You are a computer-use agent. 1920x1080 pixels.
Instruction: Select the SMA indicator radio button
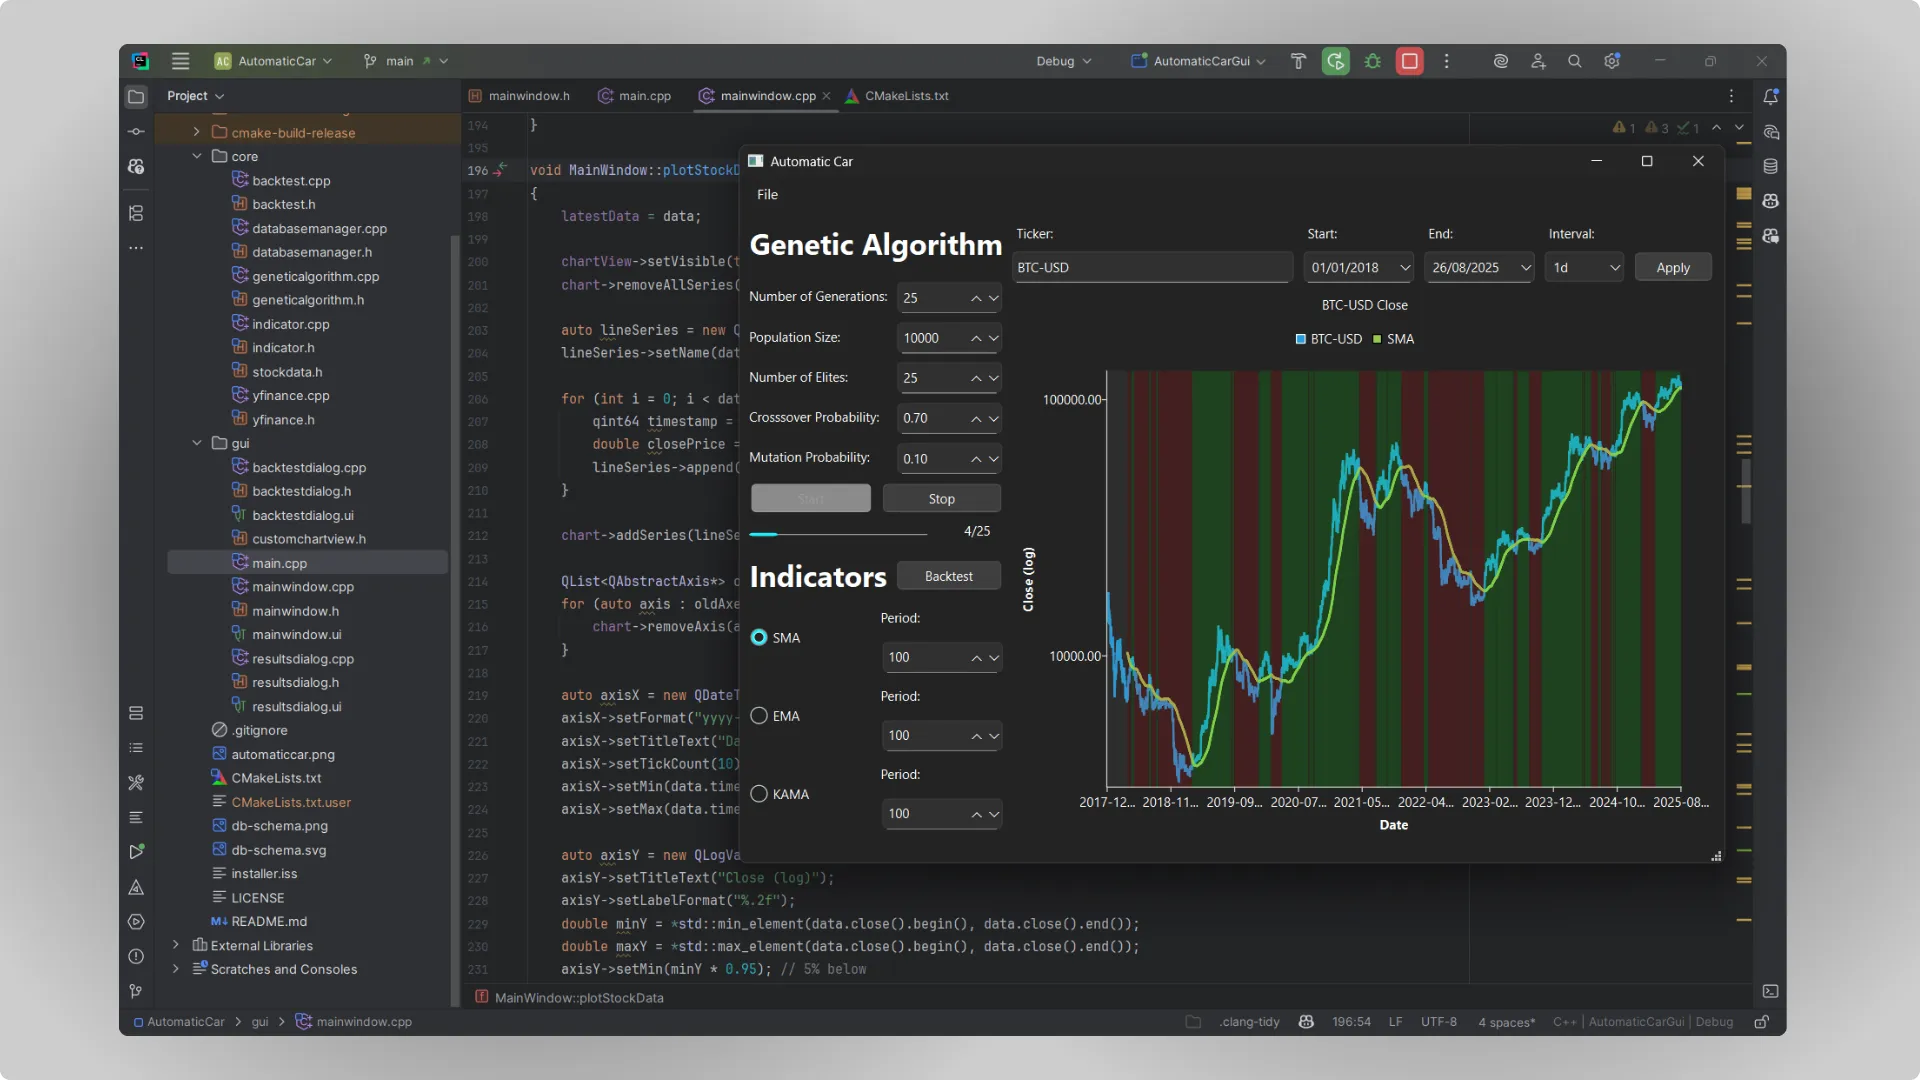click(x=759, y=637)
